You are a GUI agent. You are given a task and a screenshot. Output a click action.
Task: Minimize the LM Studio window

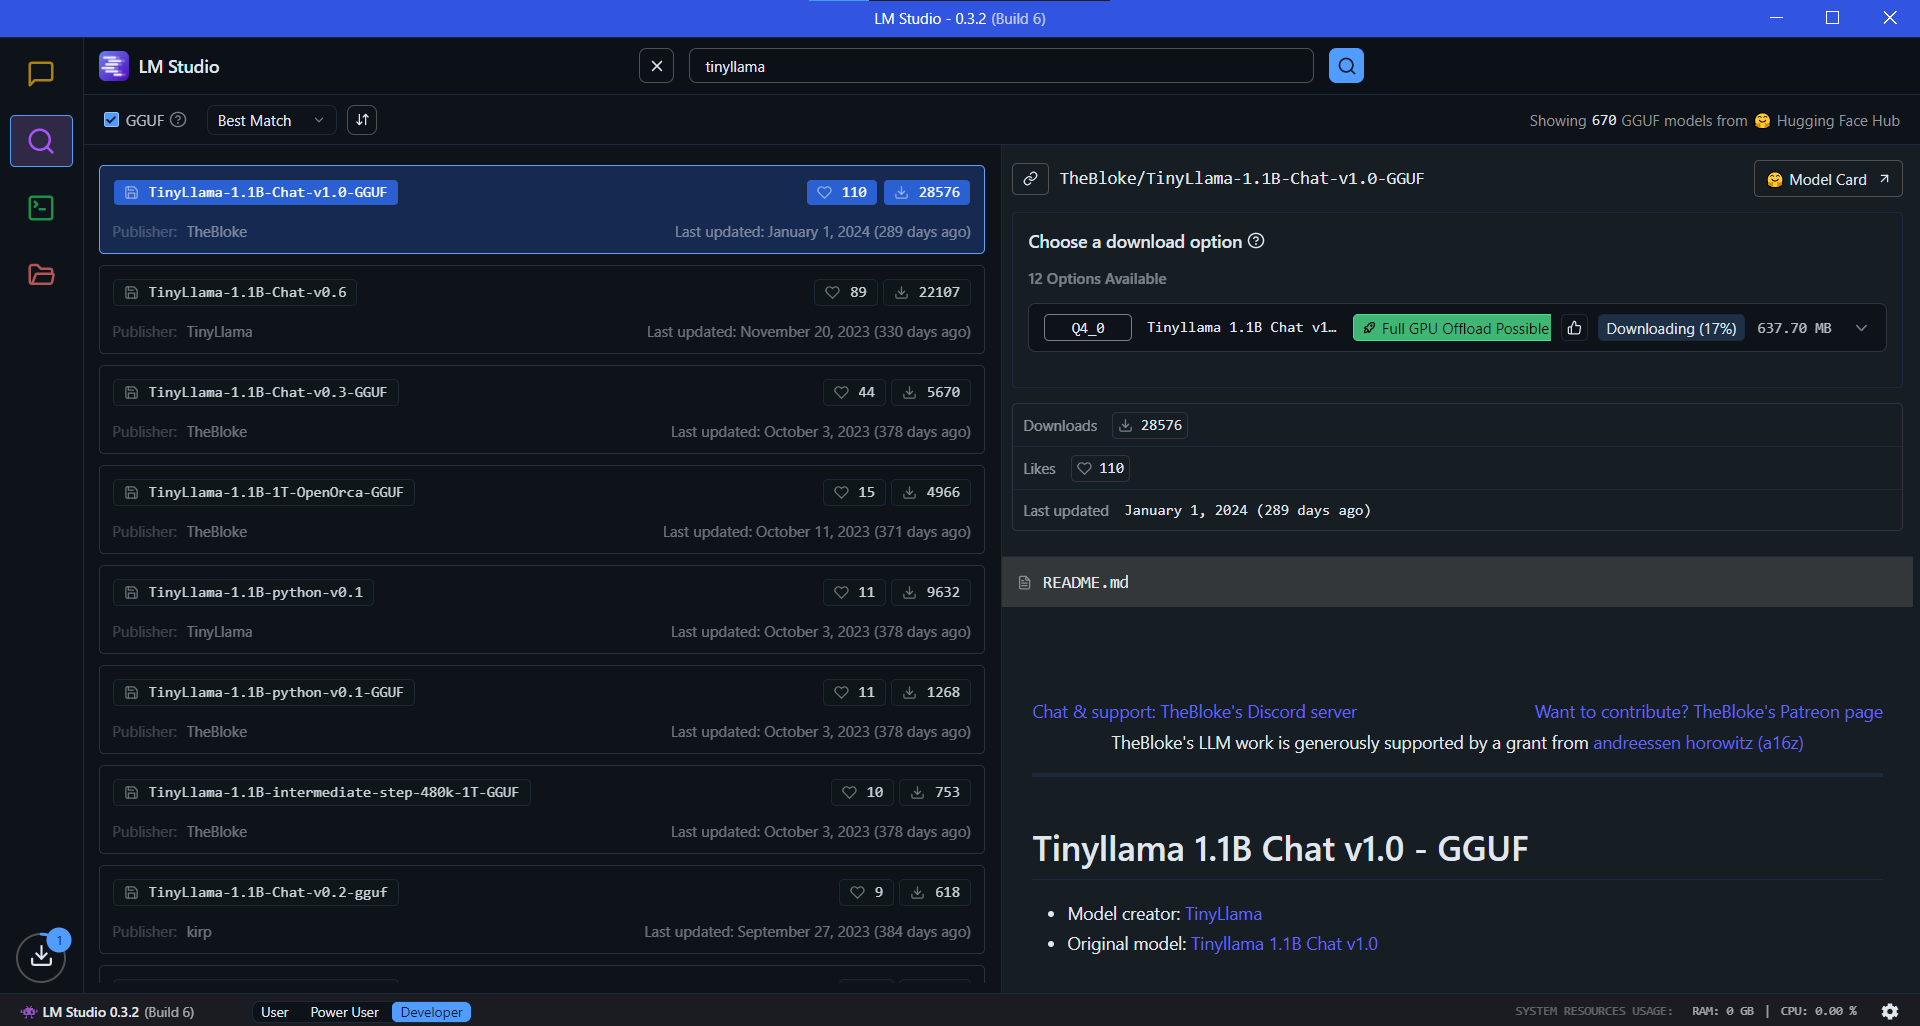(1777, 18)
